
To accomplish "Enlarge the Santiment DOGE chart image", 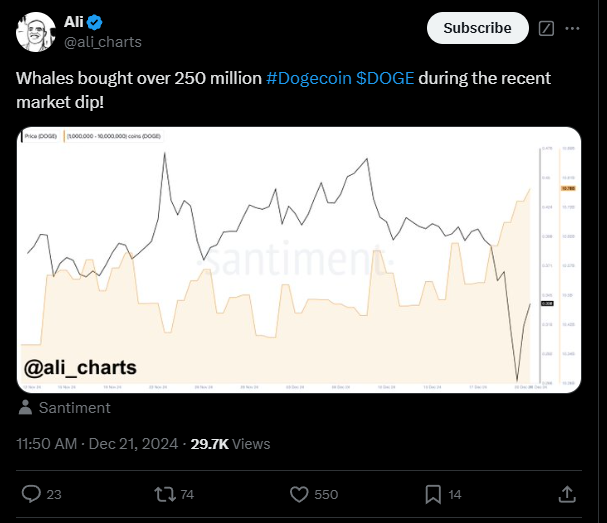I will [299, 260].
